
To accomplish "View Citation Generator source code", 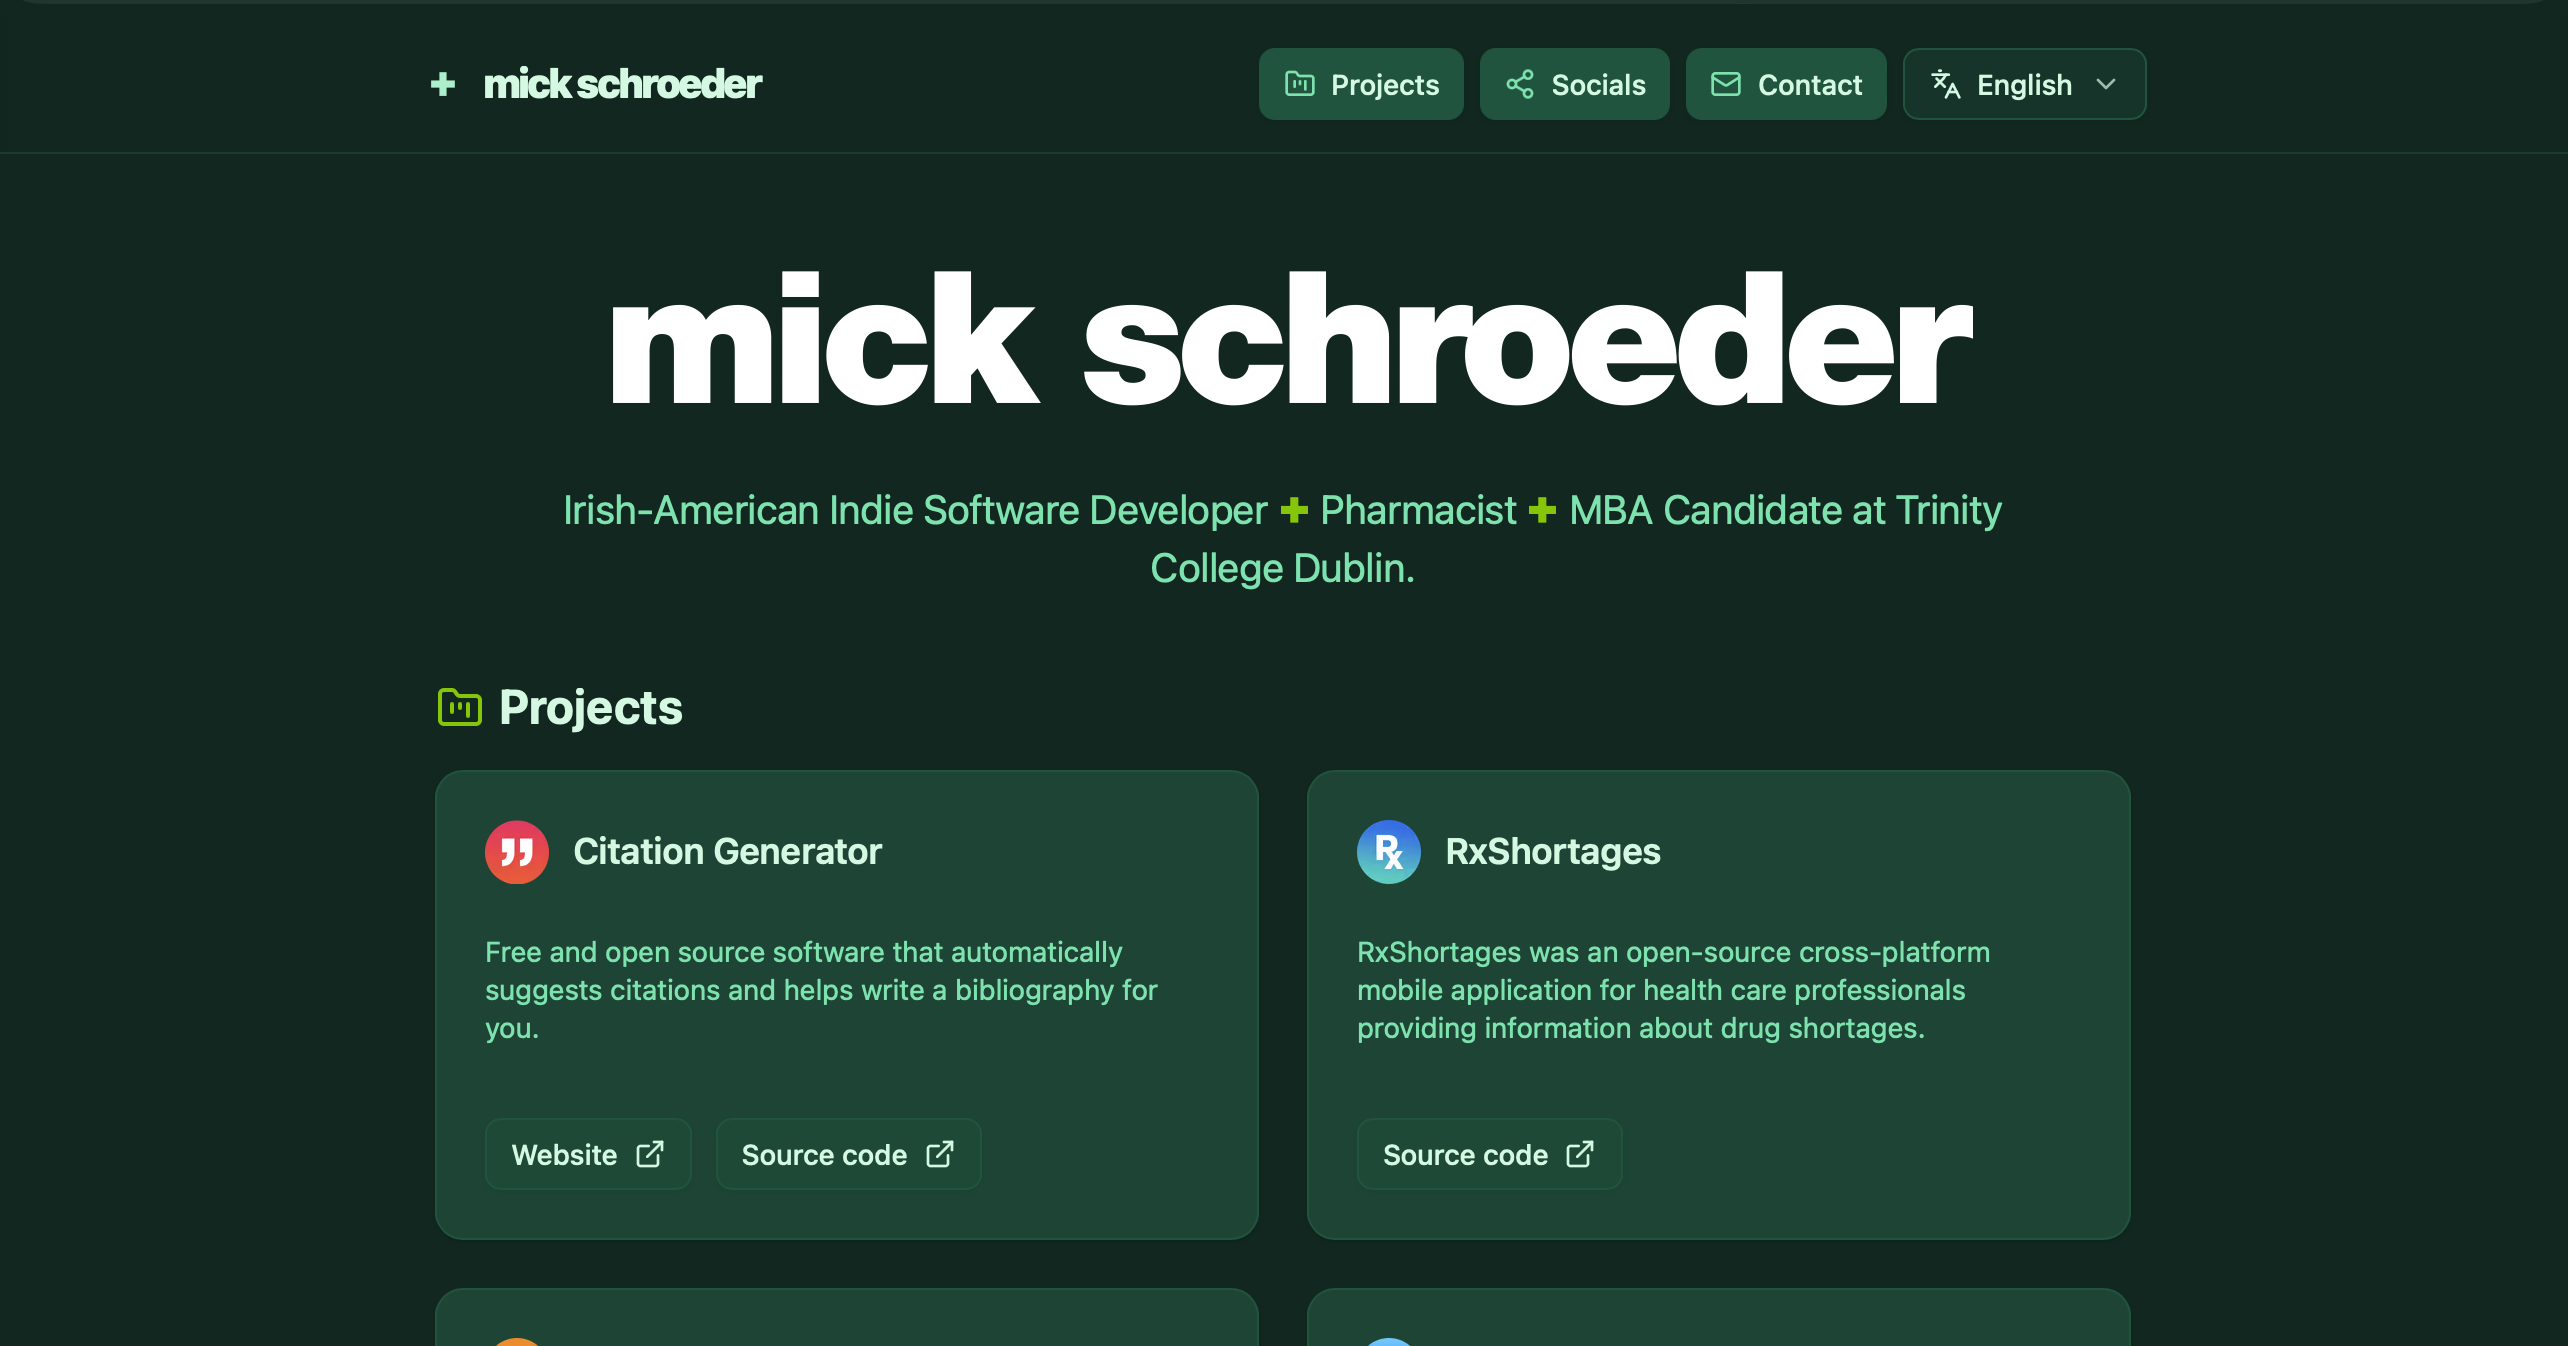I will click(846, 1154).
